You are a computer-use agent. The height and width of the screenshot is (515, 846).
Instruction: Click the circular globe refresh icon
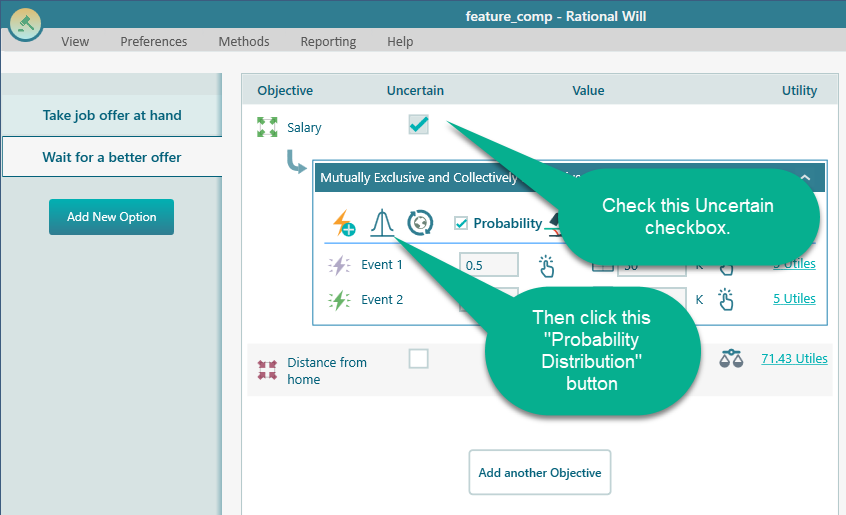coord(420,223)
